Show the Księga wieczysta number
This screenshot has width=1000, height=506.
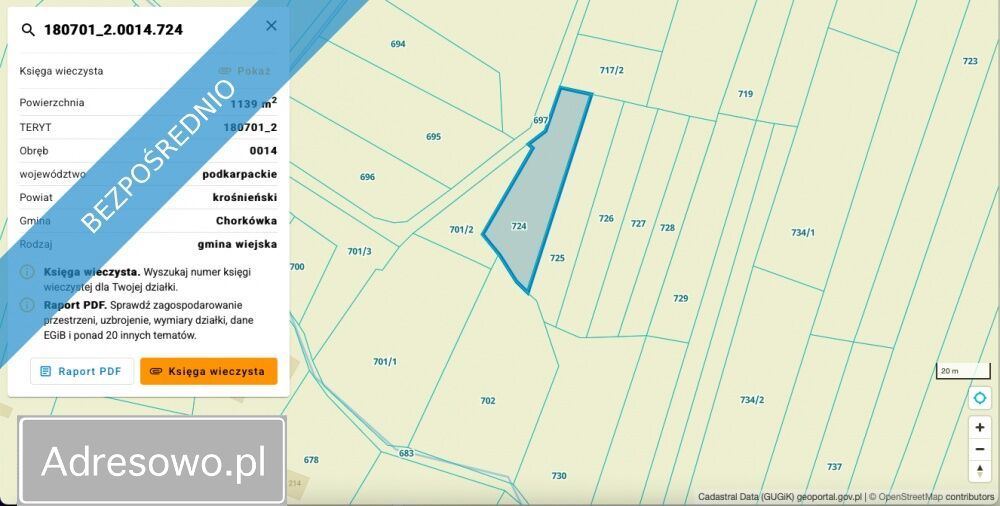(245, 71)
